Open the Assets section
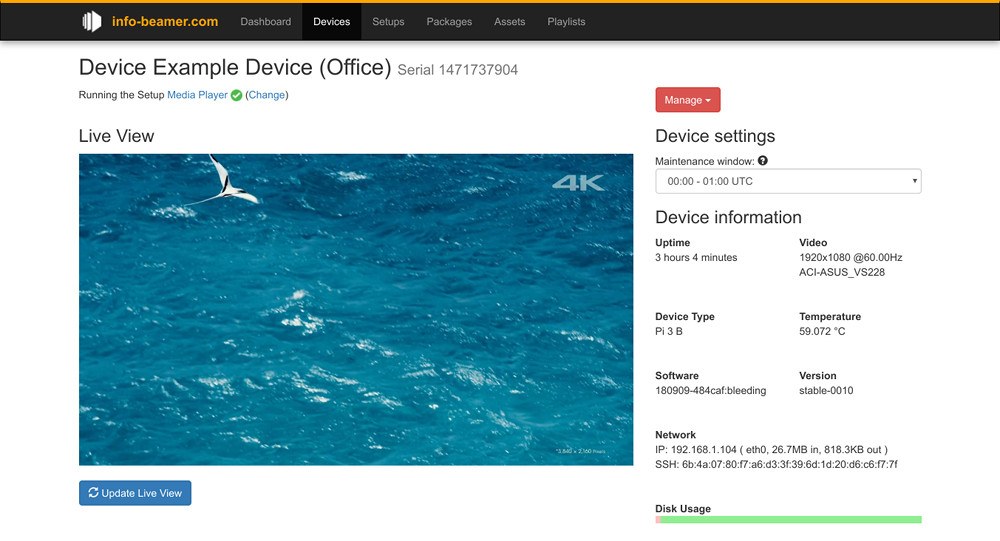The height and width of the screenshot is (541, 1000). (509, 21)
